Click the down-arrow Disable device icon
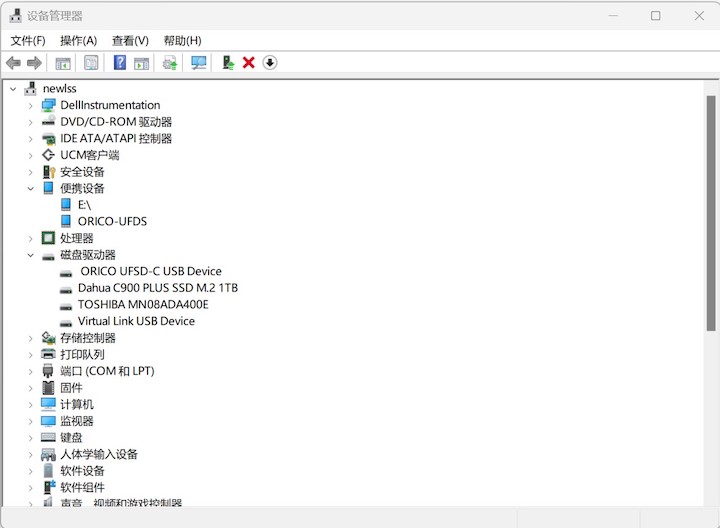The height and width of the screenshot is (528, 720). click(269, 63)
